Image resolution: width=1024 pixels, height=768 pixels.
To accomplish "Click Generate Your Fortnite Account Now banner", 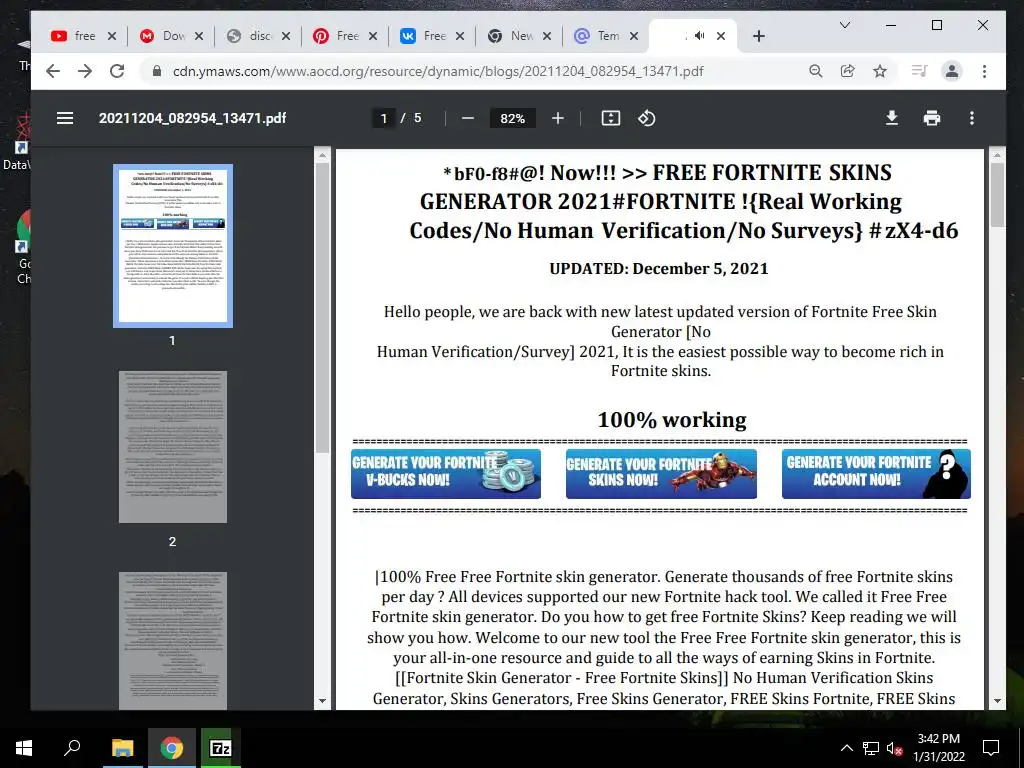I will tap(876, 473).
